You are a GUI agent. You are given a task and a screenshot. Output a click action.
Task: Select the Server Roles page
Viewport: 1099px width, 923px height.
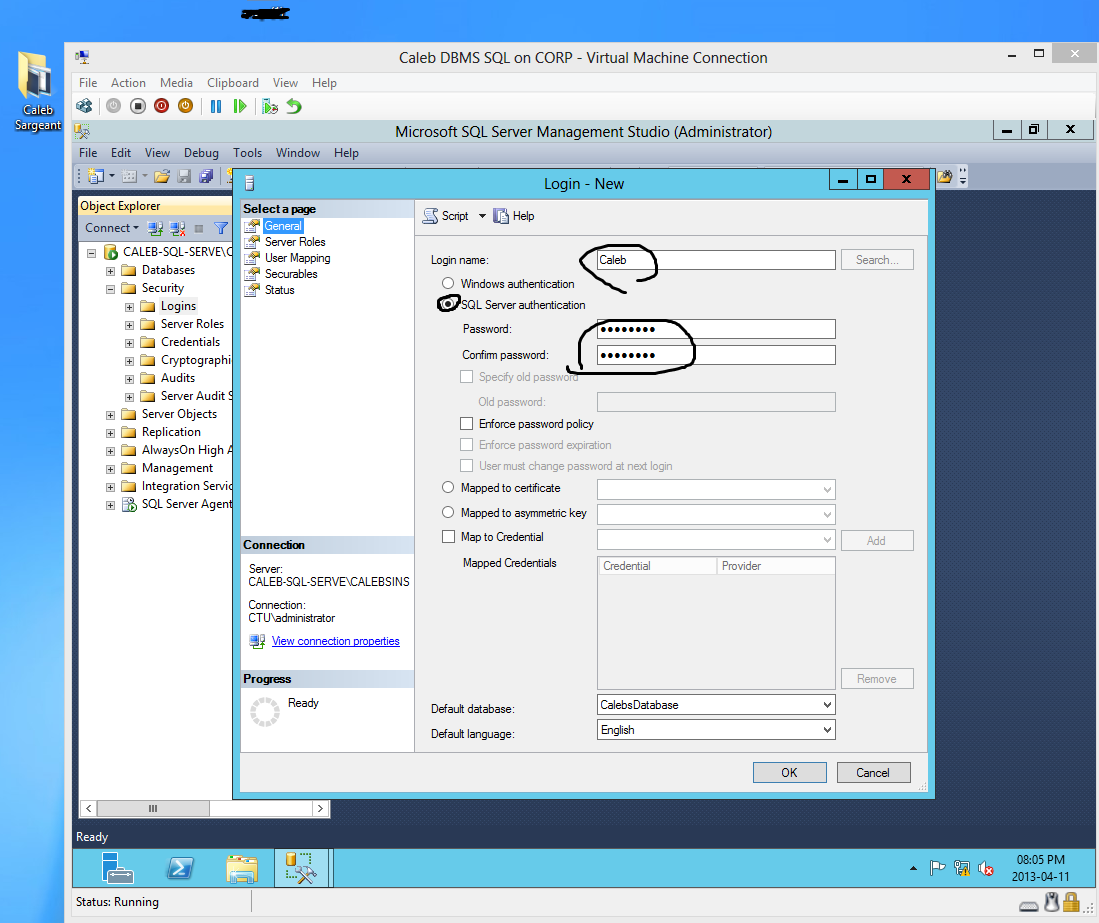295,242
